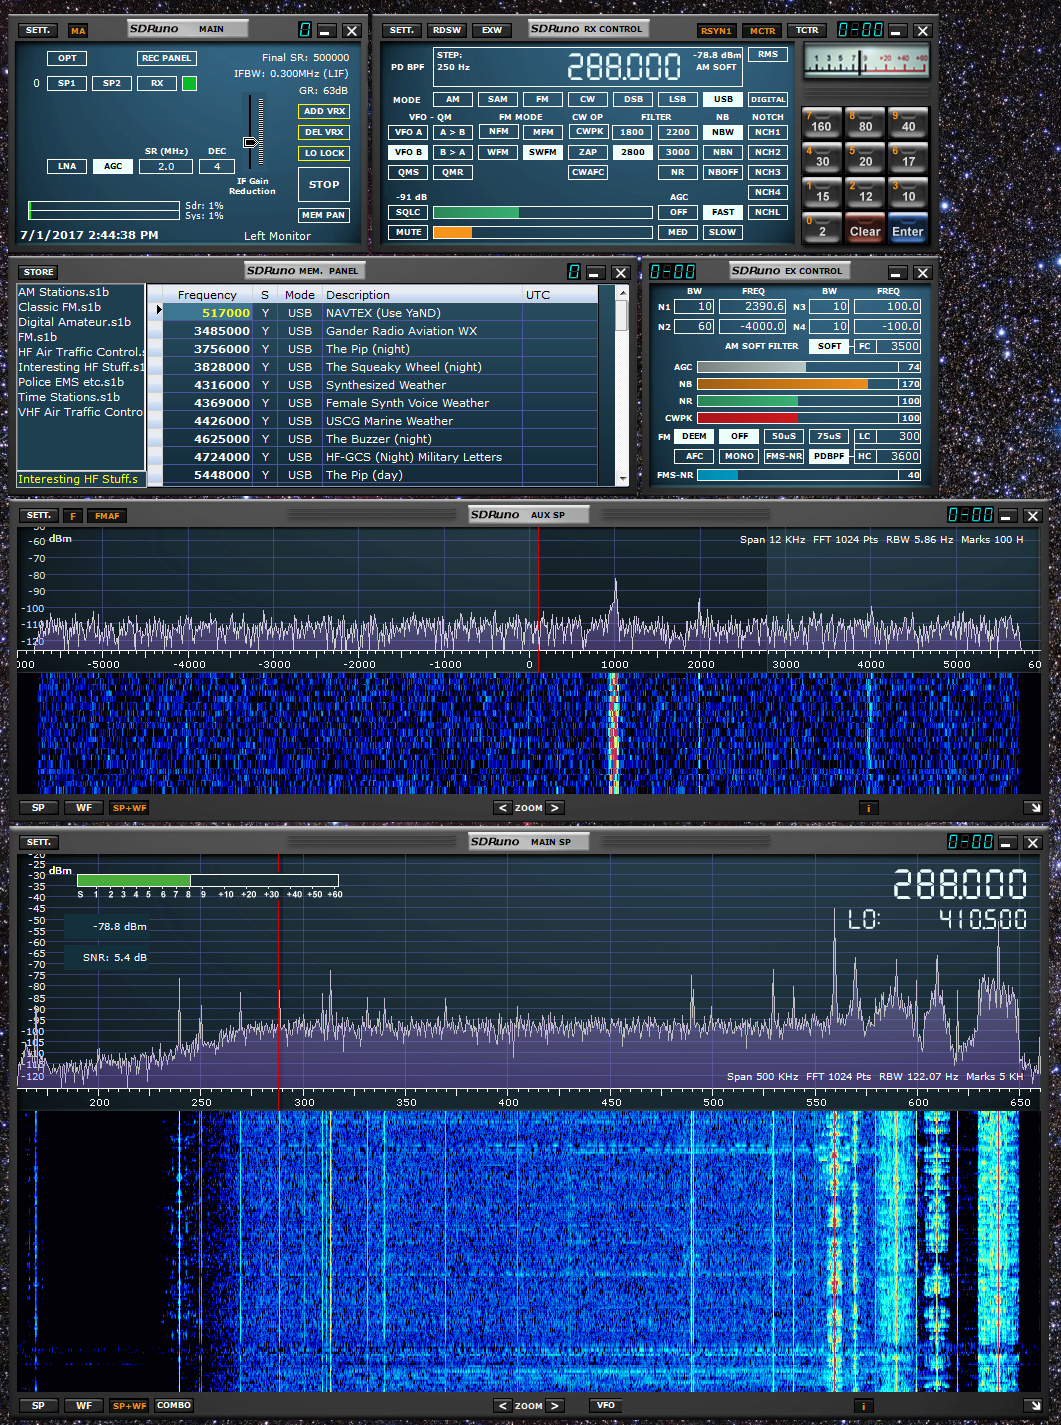1061x1425 pixels.
Task: Click the MA button in SDRuno Main
Action: pyautogui.click(x=77, y=31)
